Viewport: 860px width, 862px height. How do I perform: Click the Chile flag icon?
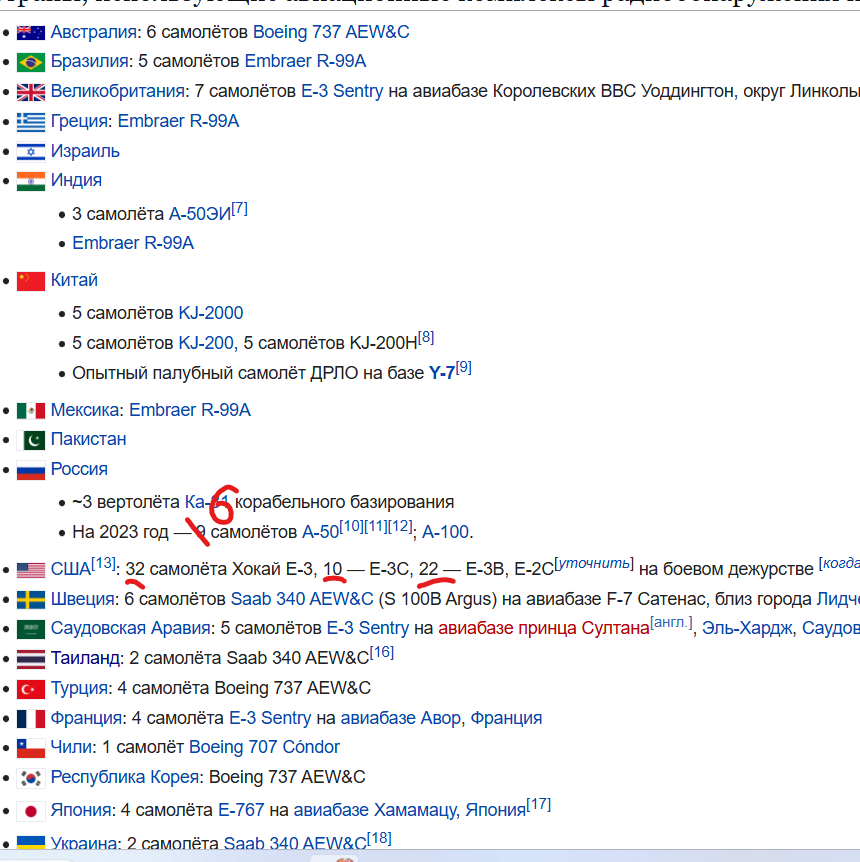(x=31, y=748)
